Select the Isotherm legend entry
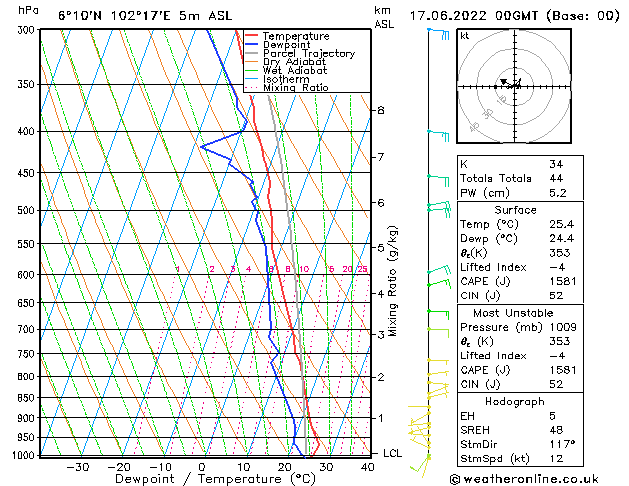Screen dimensions: 629x486 click(x=286, y=79)
